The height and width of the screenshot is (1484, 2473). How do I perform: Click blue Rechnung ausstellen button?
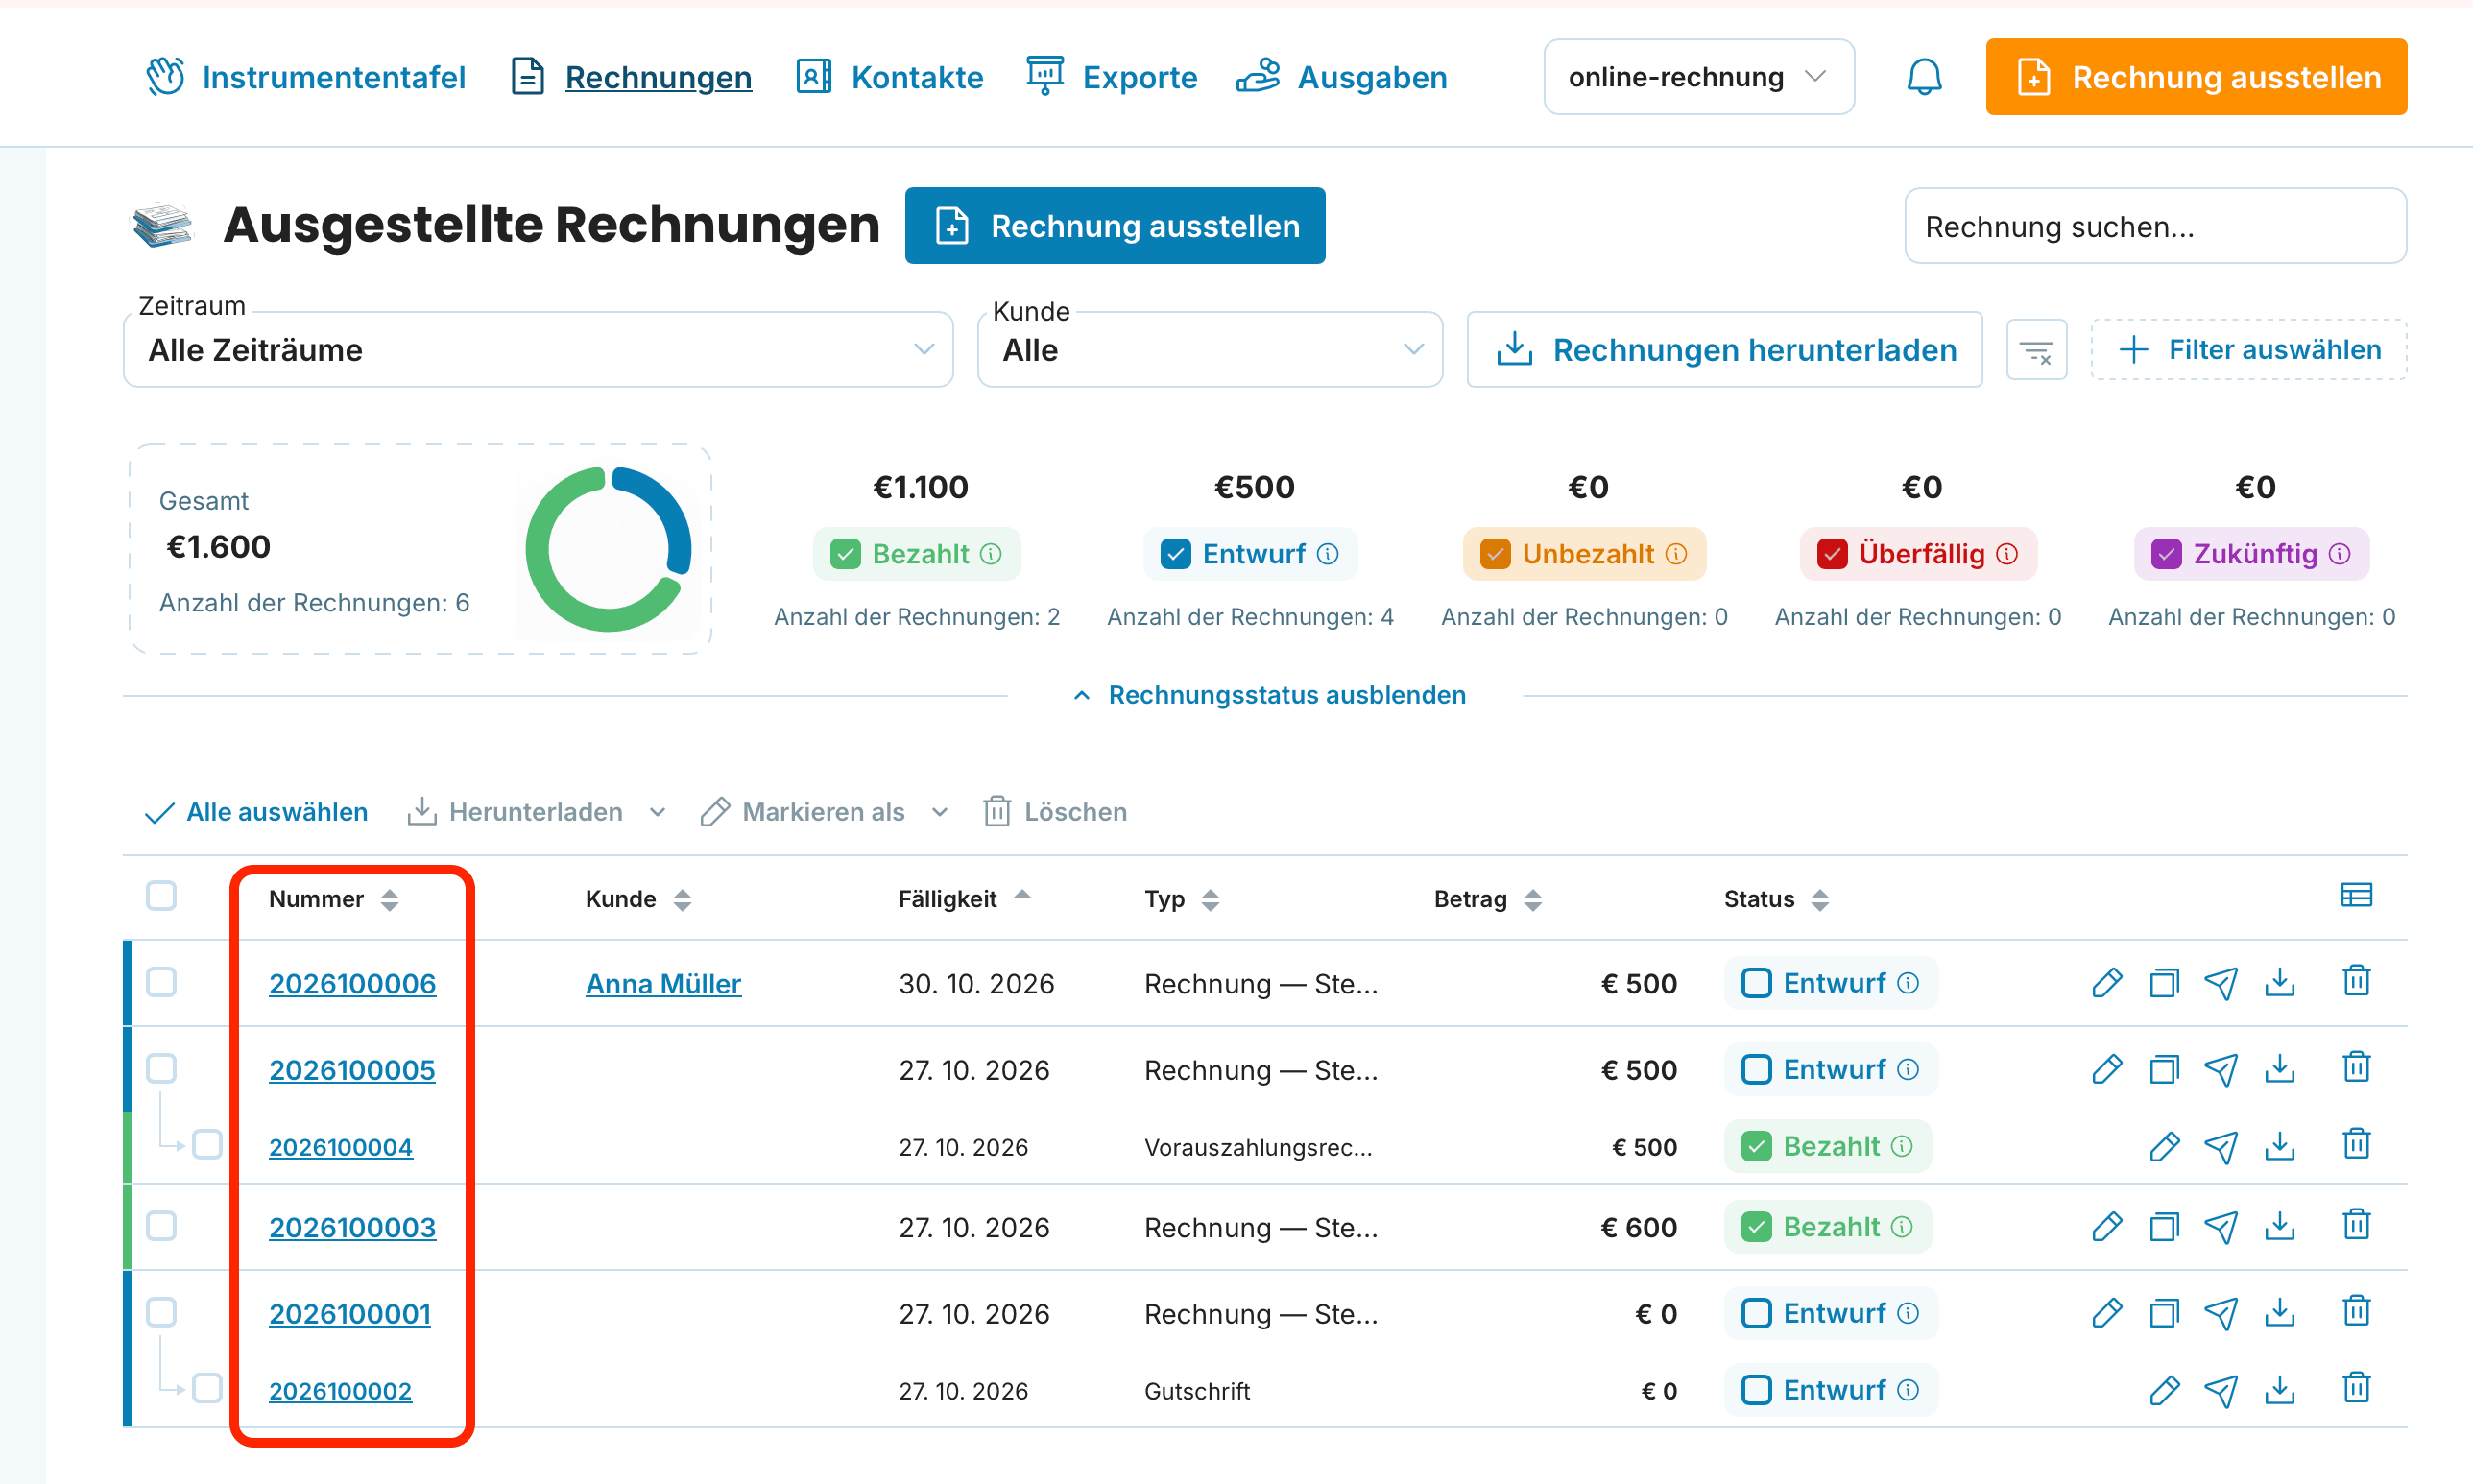pyautogui.click(x=1115, y=226)
